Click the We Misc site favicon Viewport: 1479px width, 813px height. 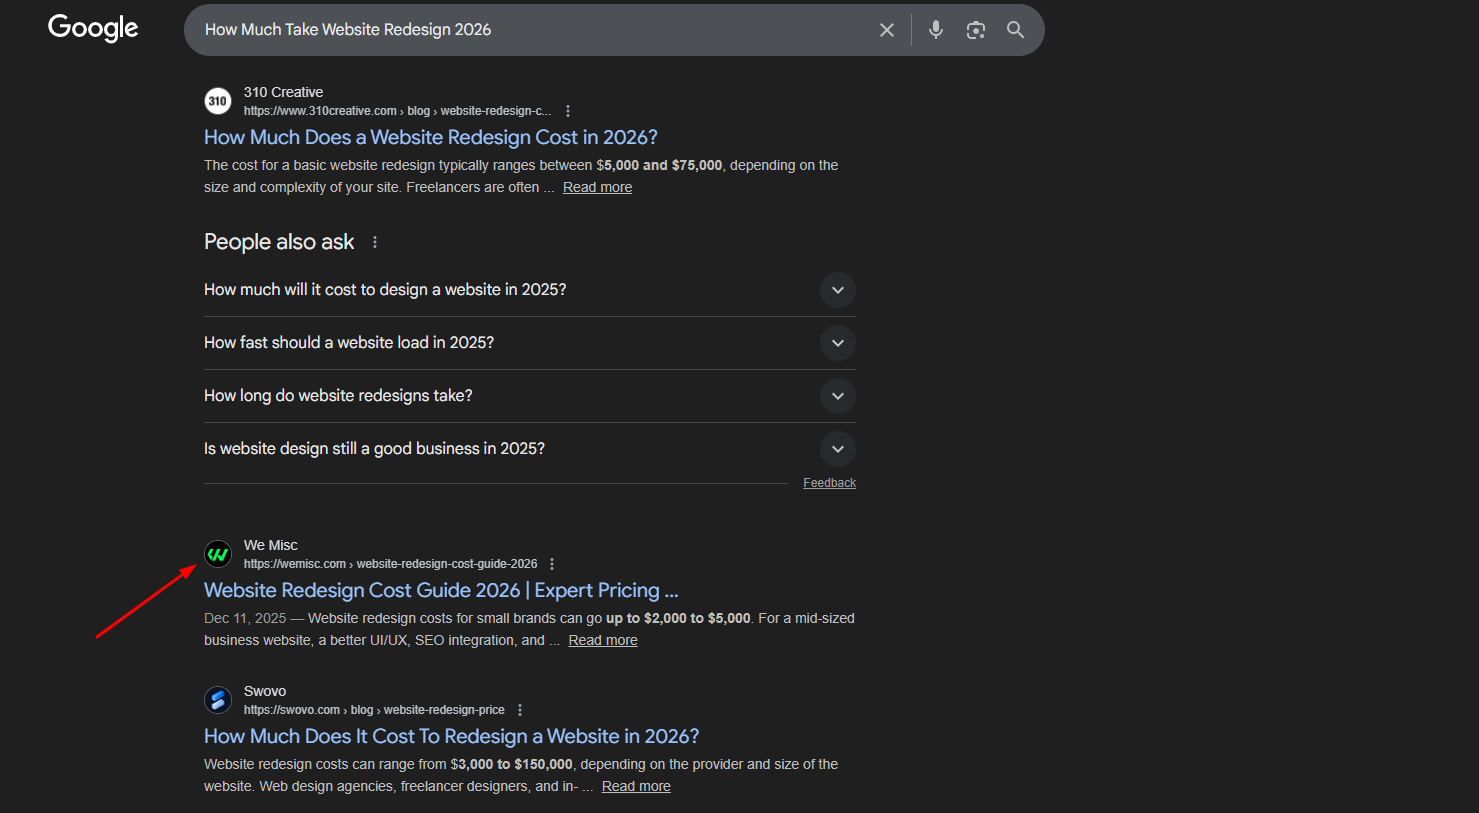click(218, 554)
